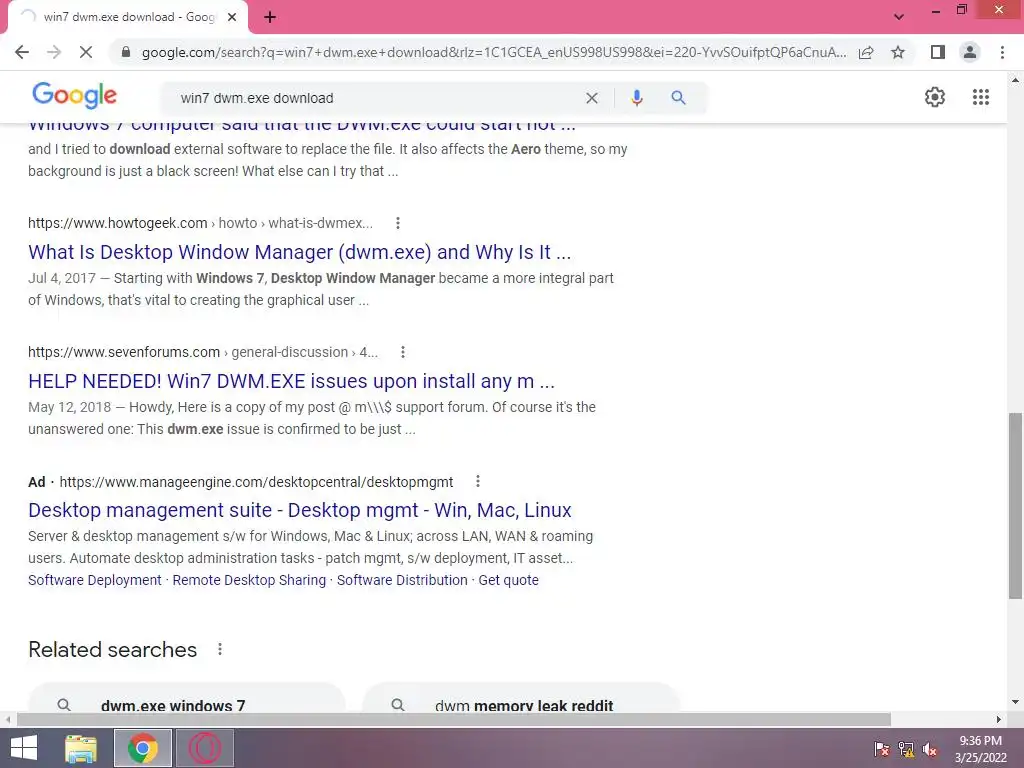Select the win7 dwm.exe download tab
The width and height of the screenshot is (1024, 768).
point(129,17)
